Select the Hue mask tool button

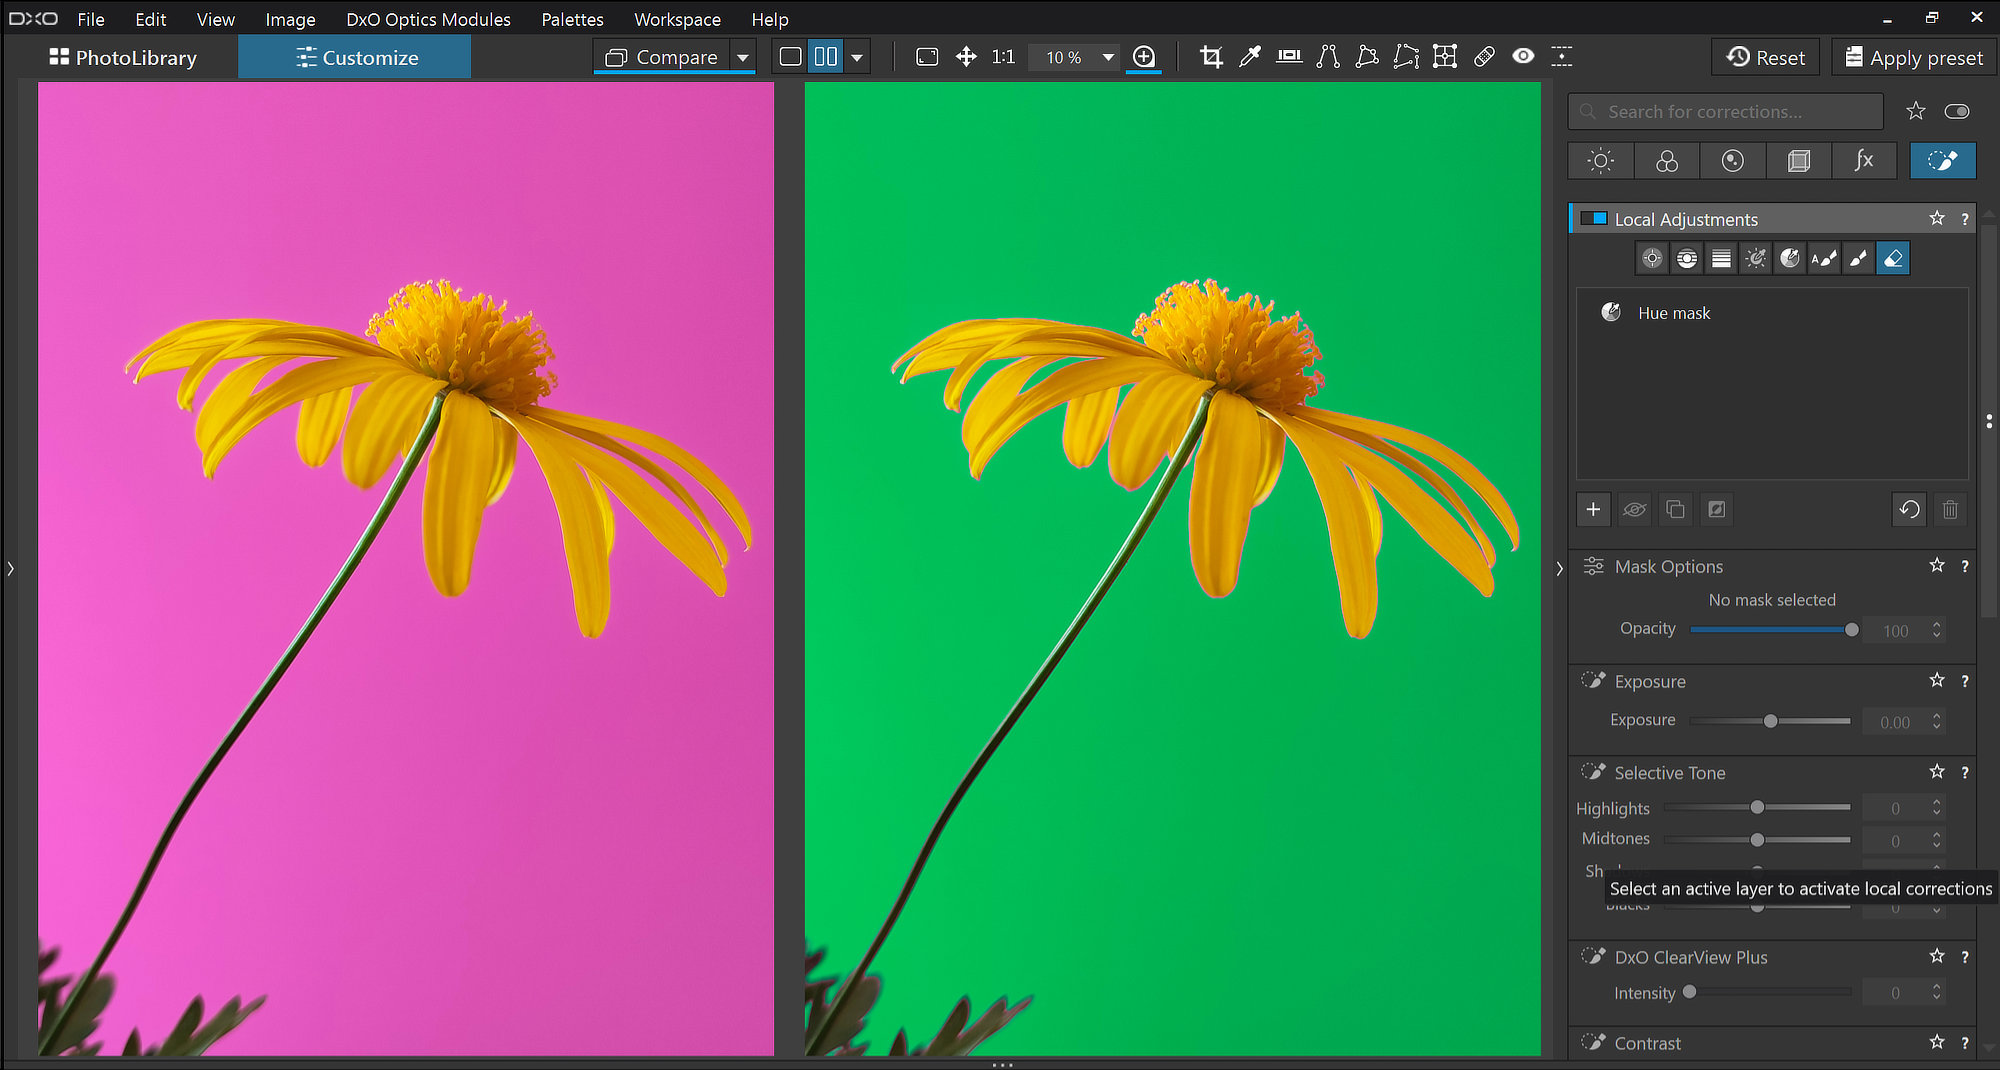[1790, 259]
